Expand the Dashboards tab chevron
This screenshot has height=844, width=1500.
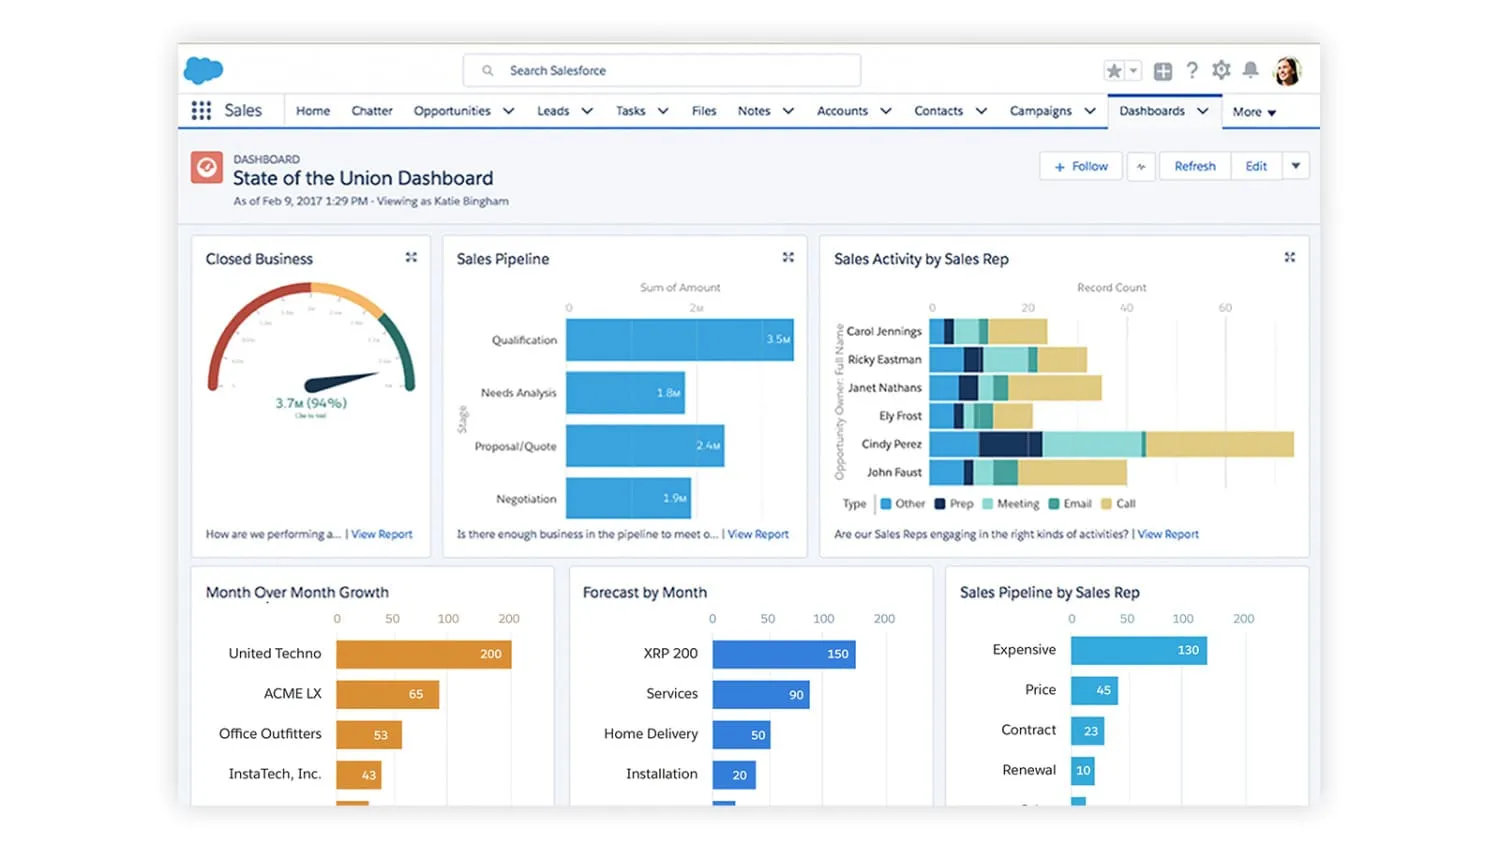pos(1203,111)
